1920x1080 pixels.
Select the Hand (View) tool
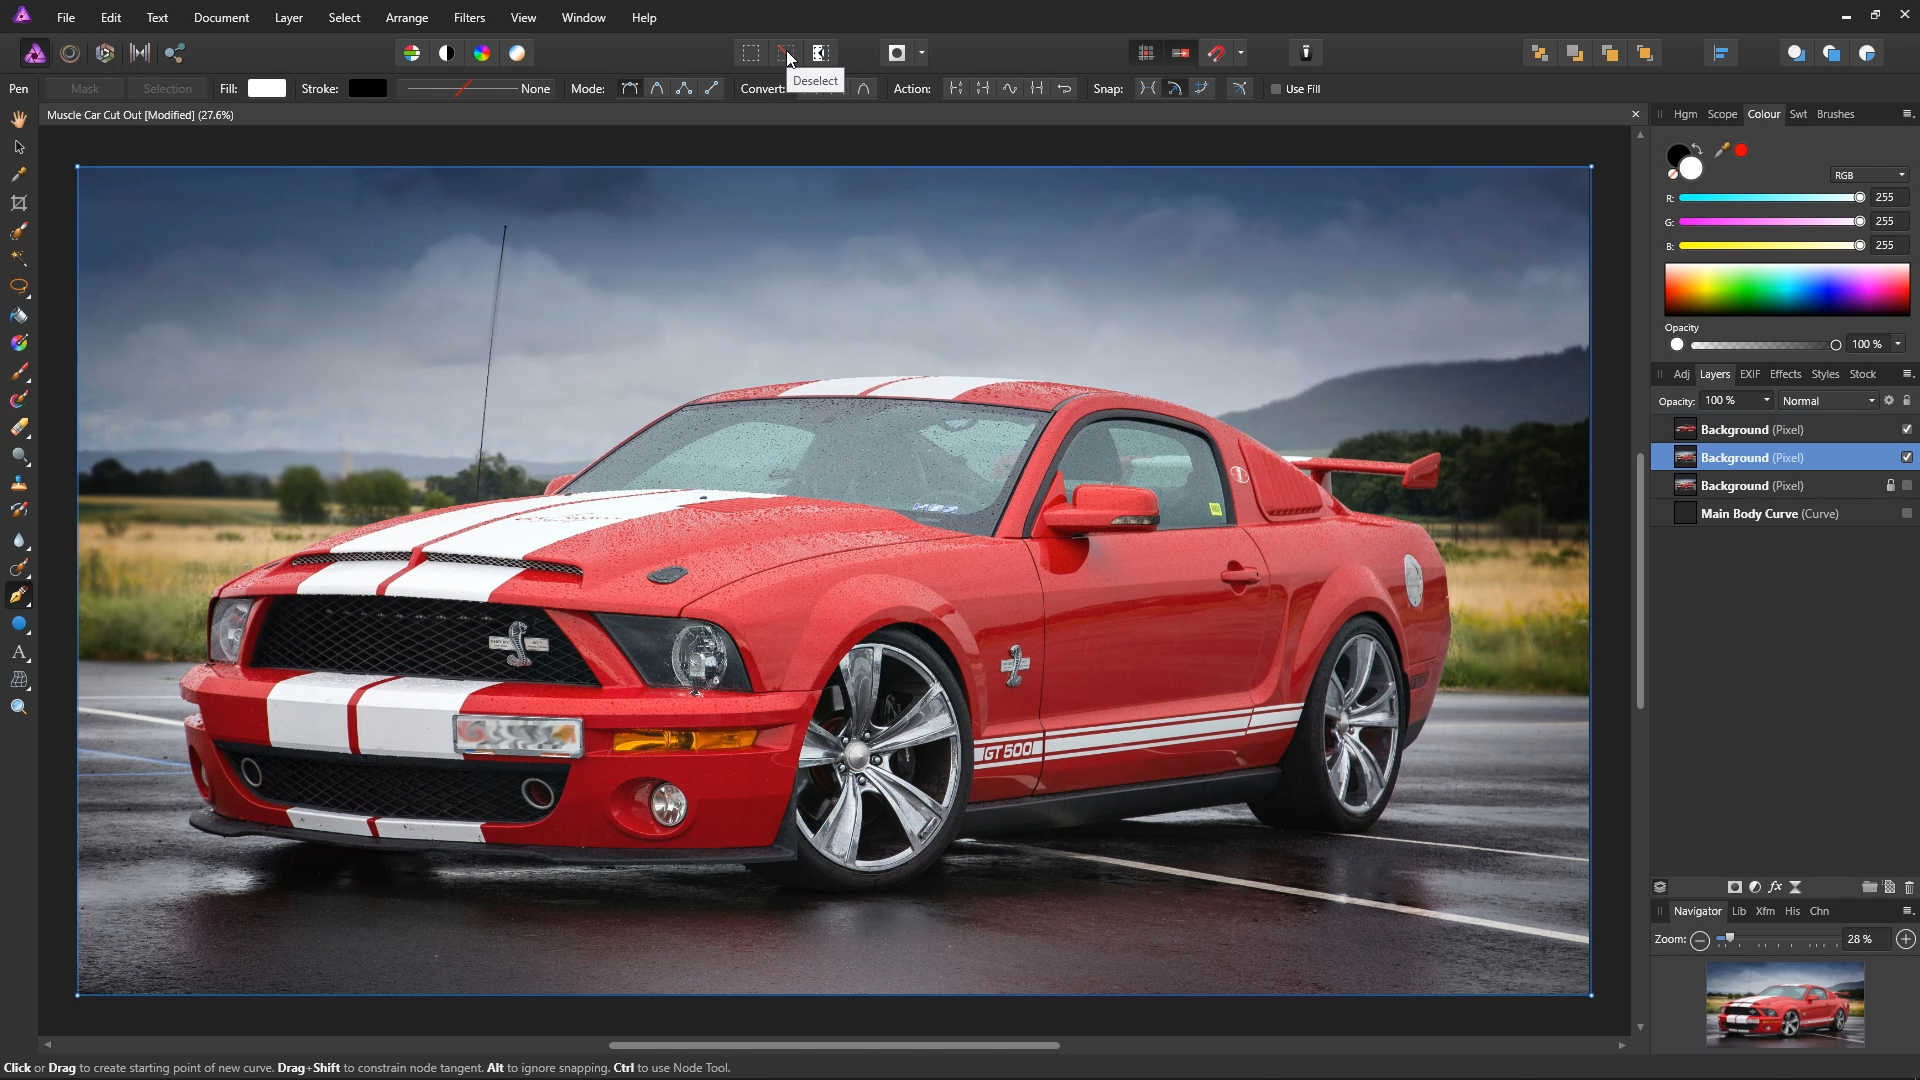pyautogui.click(x=18, y=119)
